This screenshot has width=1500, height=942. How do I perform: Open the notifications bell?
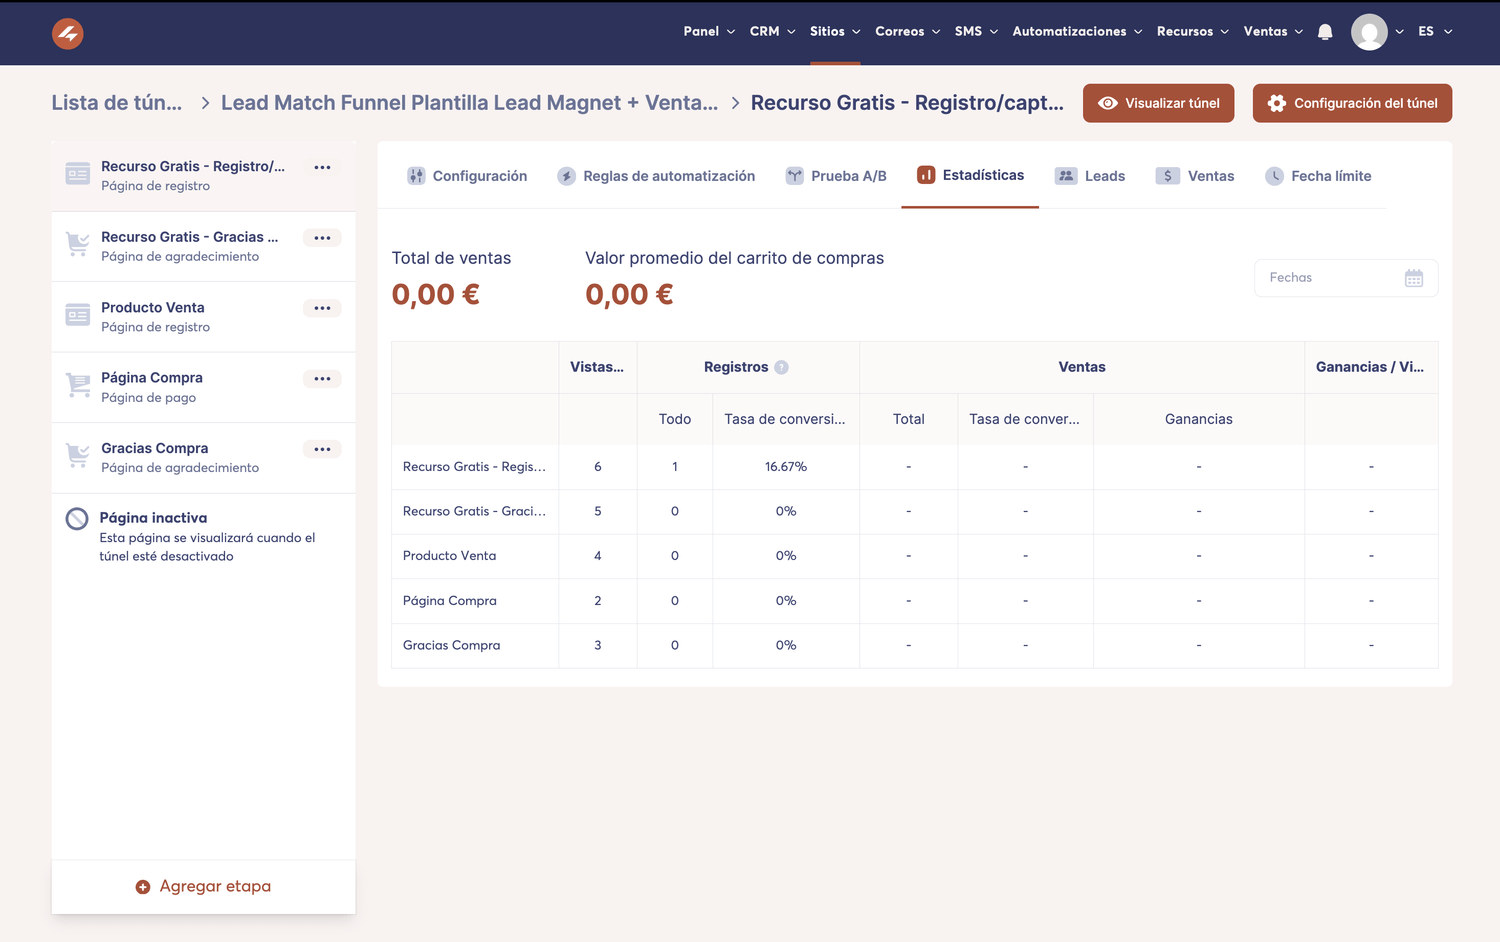[1325, 32]
